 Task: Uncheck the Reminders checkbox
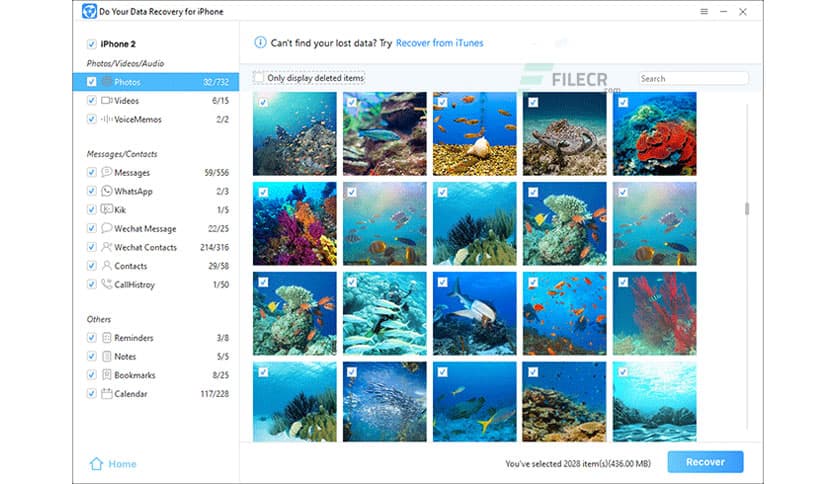[91, 337]
